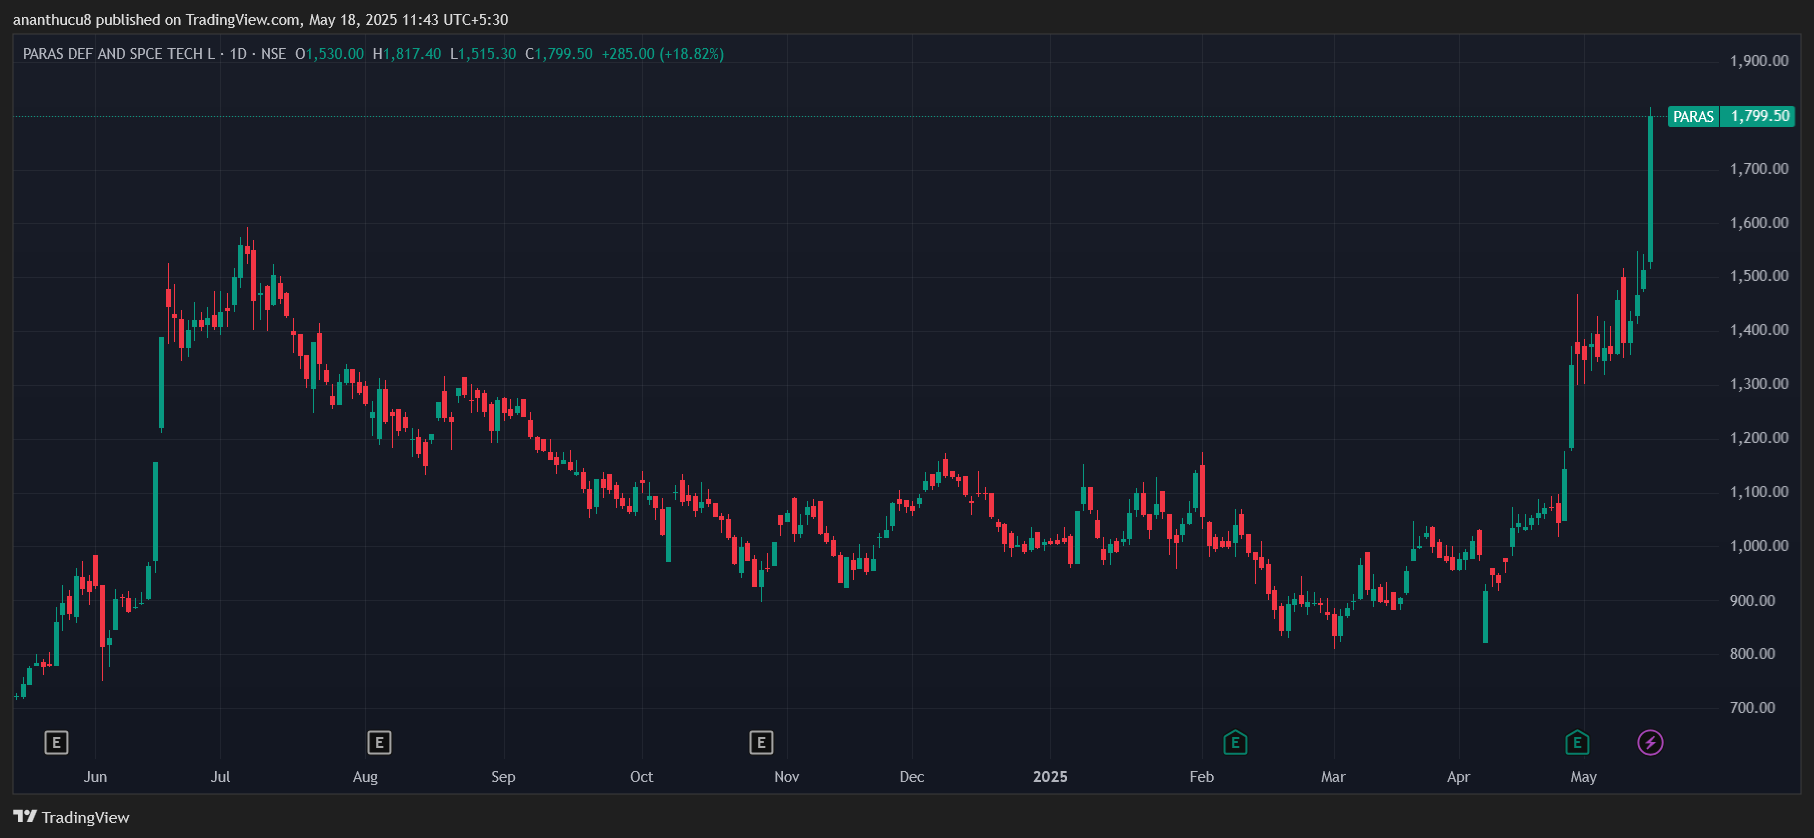
Task: Select the 1,799.50 current price label
Action: (x=1760, y=117)
